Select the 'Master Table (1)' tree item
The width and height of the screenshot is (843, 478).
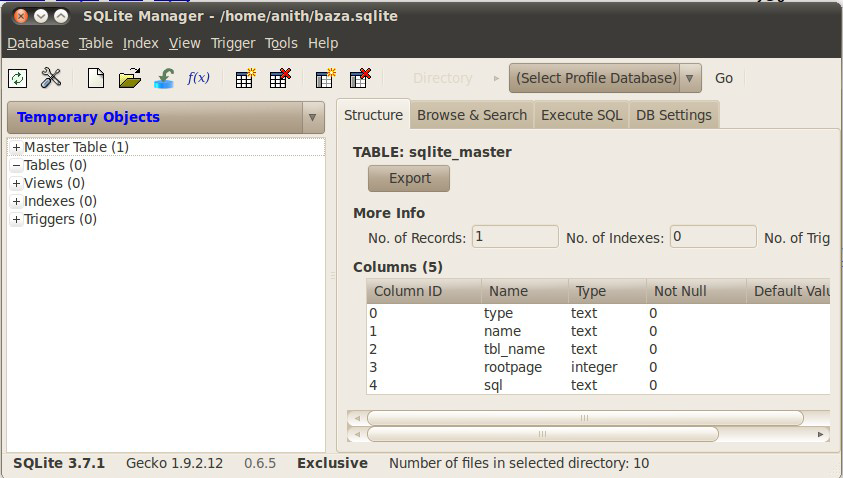click(76, 147)
